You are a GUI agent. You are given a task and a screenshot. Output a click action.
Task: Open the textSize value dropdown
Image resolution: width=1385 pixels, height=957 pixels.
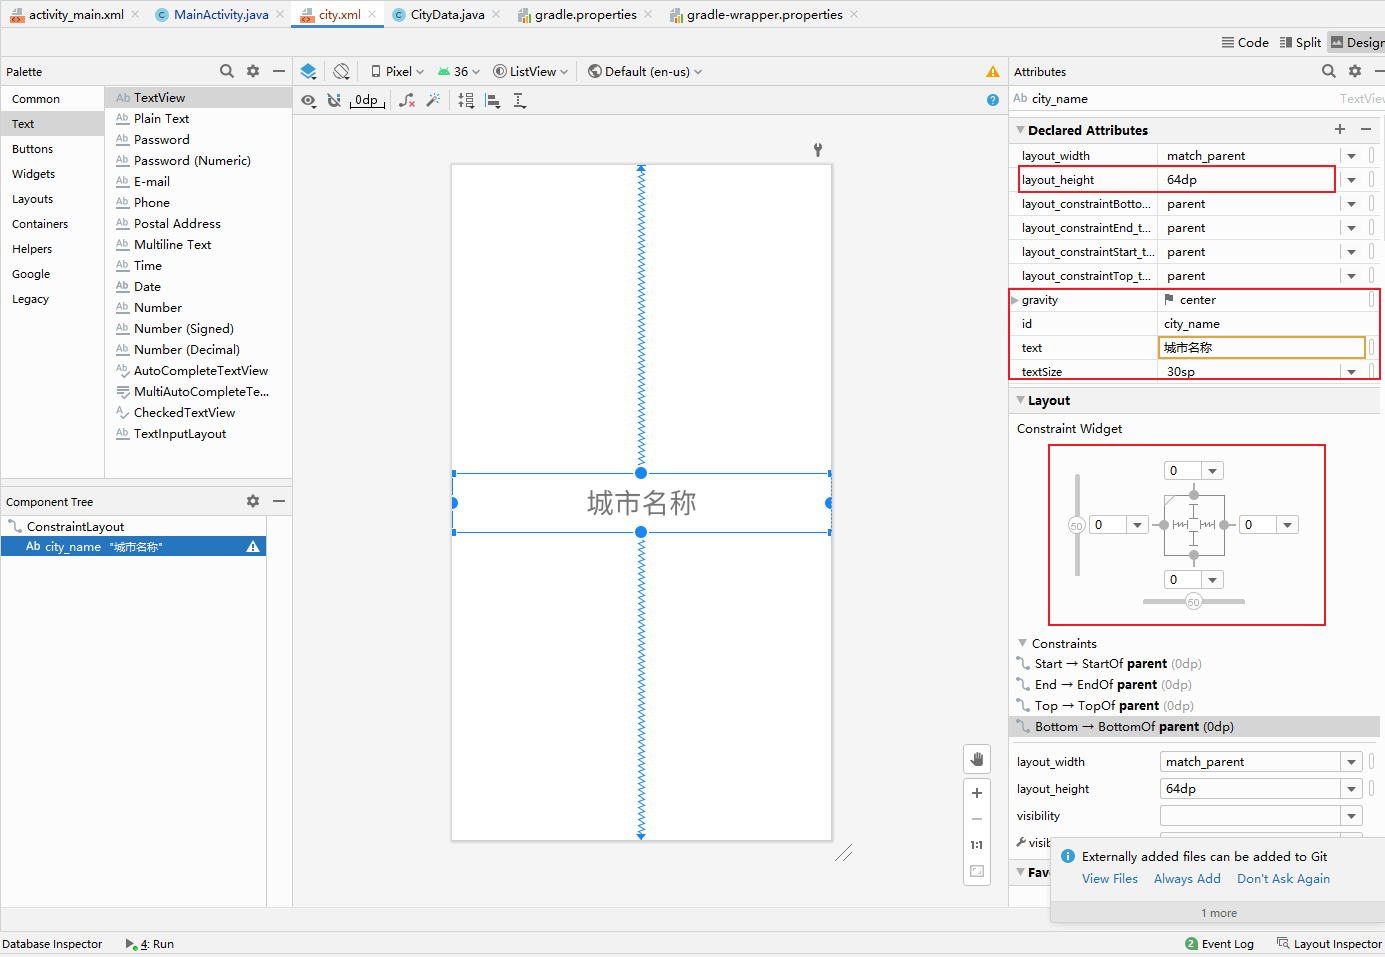pos(1351,372)
